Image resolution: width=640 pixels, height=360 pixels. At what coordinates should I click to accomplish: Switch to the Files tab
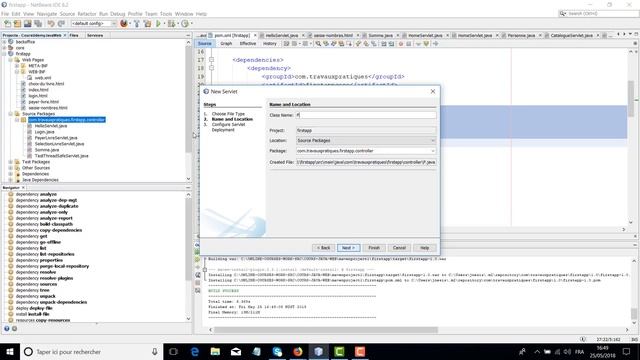74,36
